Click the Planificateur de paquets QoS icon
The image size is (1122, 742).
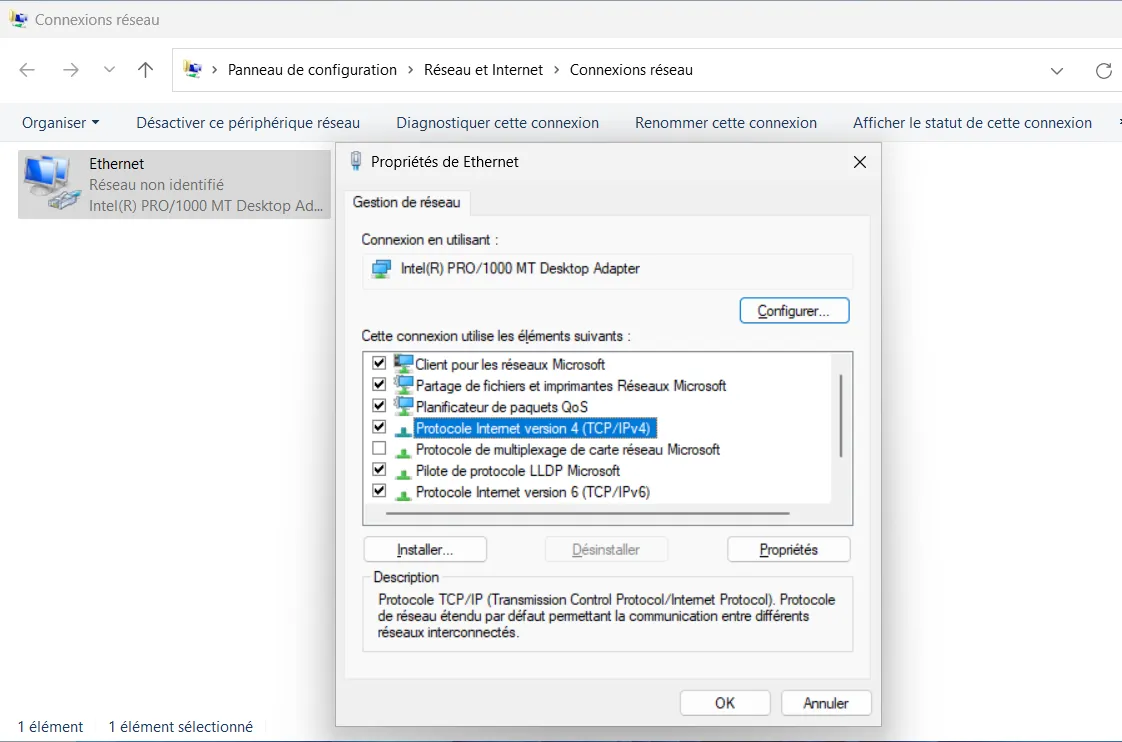point(403,406)
